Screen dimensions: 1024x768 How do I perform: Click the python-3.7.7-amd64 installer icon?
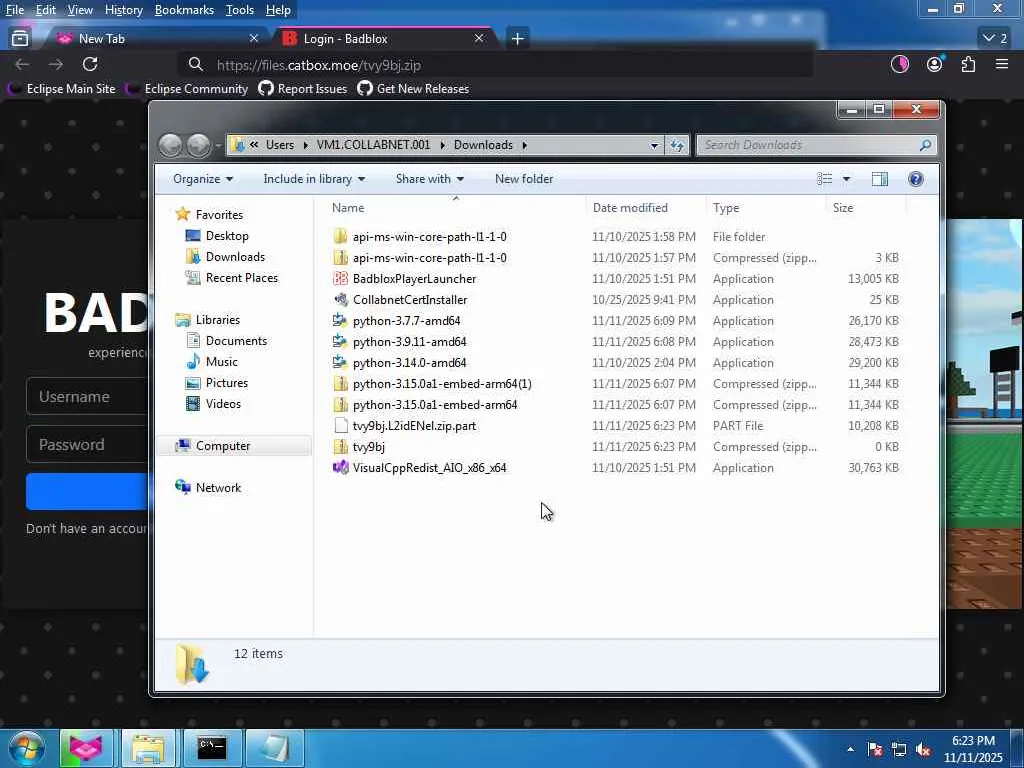340,321
